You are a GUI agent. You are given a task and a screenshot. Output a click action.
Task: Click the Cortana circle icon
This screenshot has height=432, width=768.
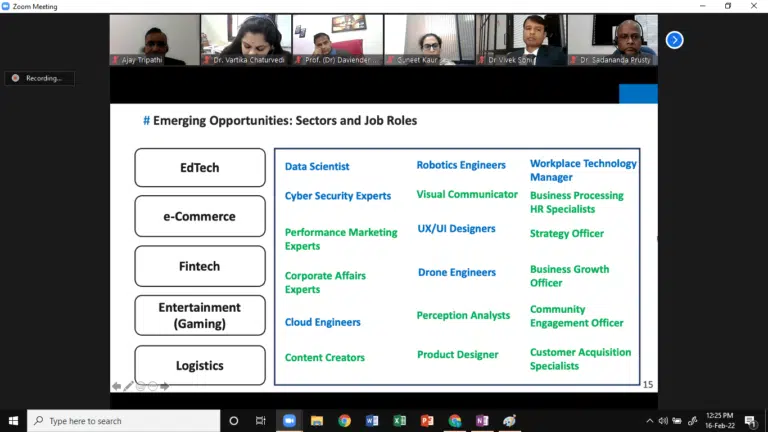(234, 421)
